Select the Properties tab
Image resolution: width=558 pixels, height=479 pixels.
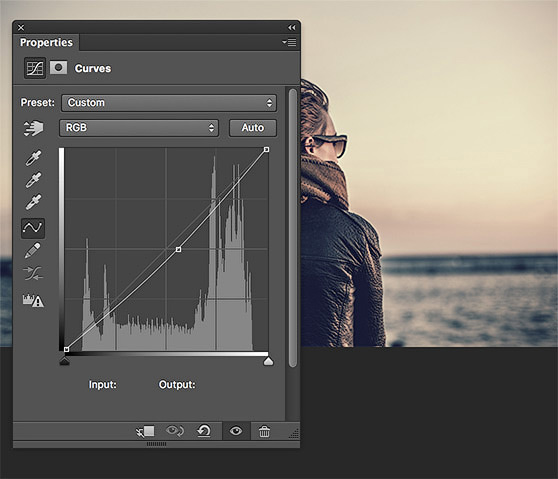click(x=46, y=42)
